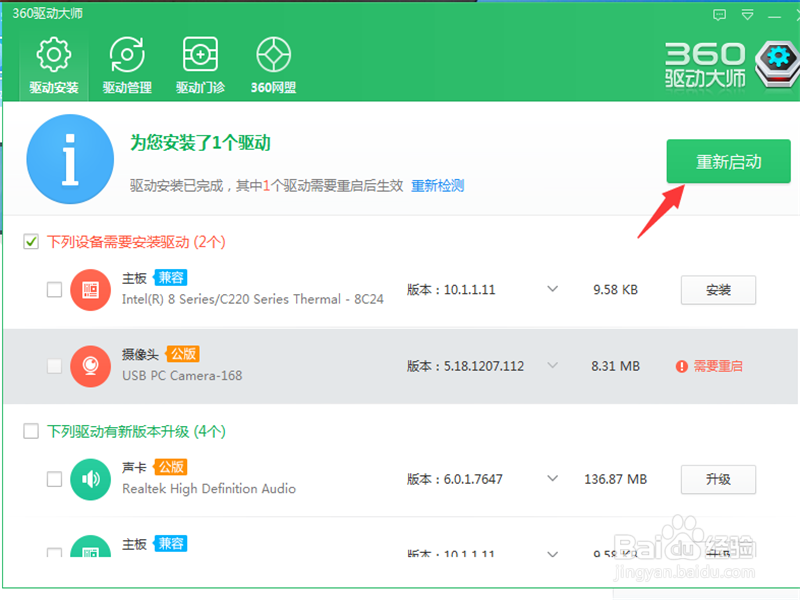Check the Intel 8 Series Thermal driver checkbox
The height and width of the screenshot is (600, 800).
click(x=54, y=290)
